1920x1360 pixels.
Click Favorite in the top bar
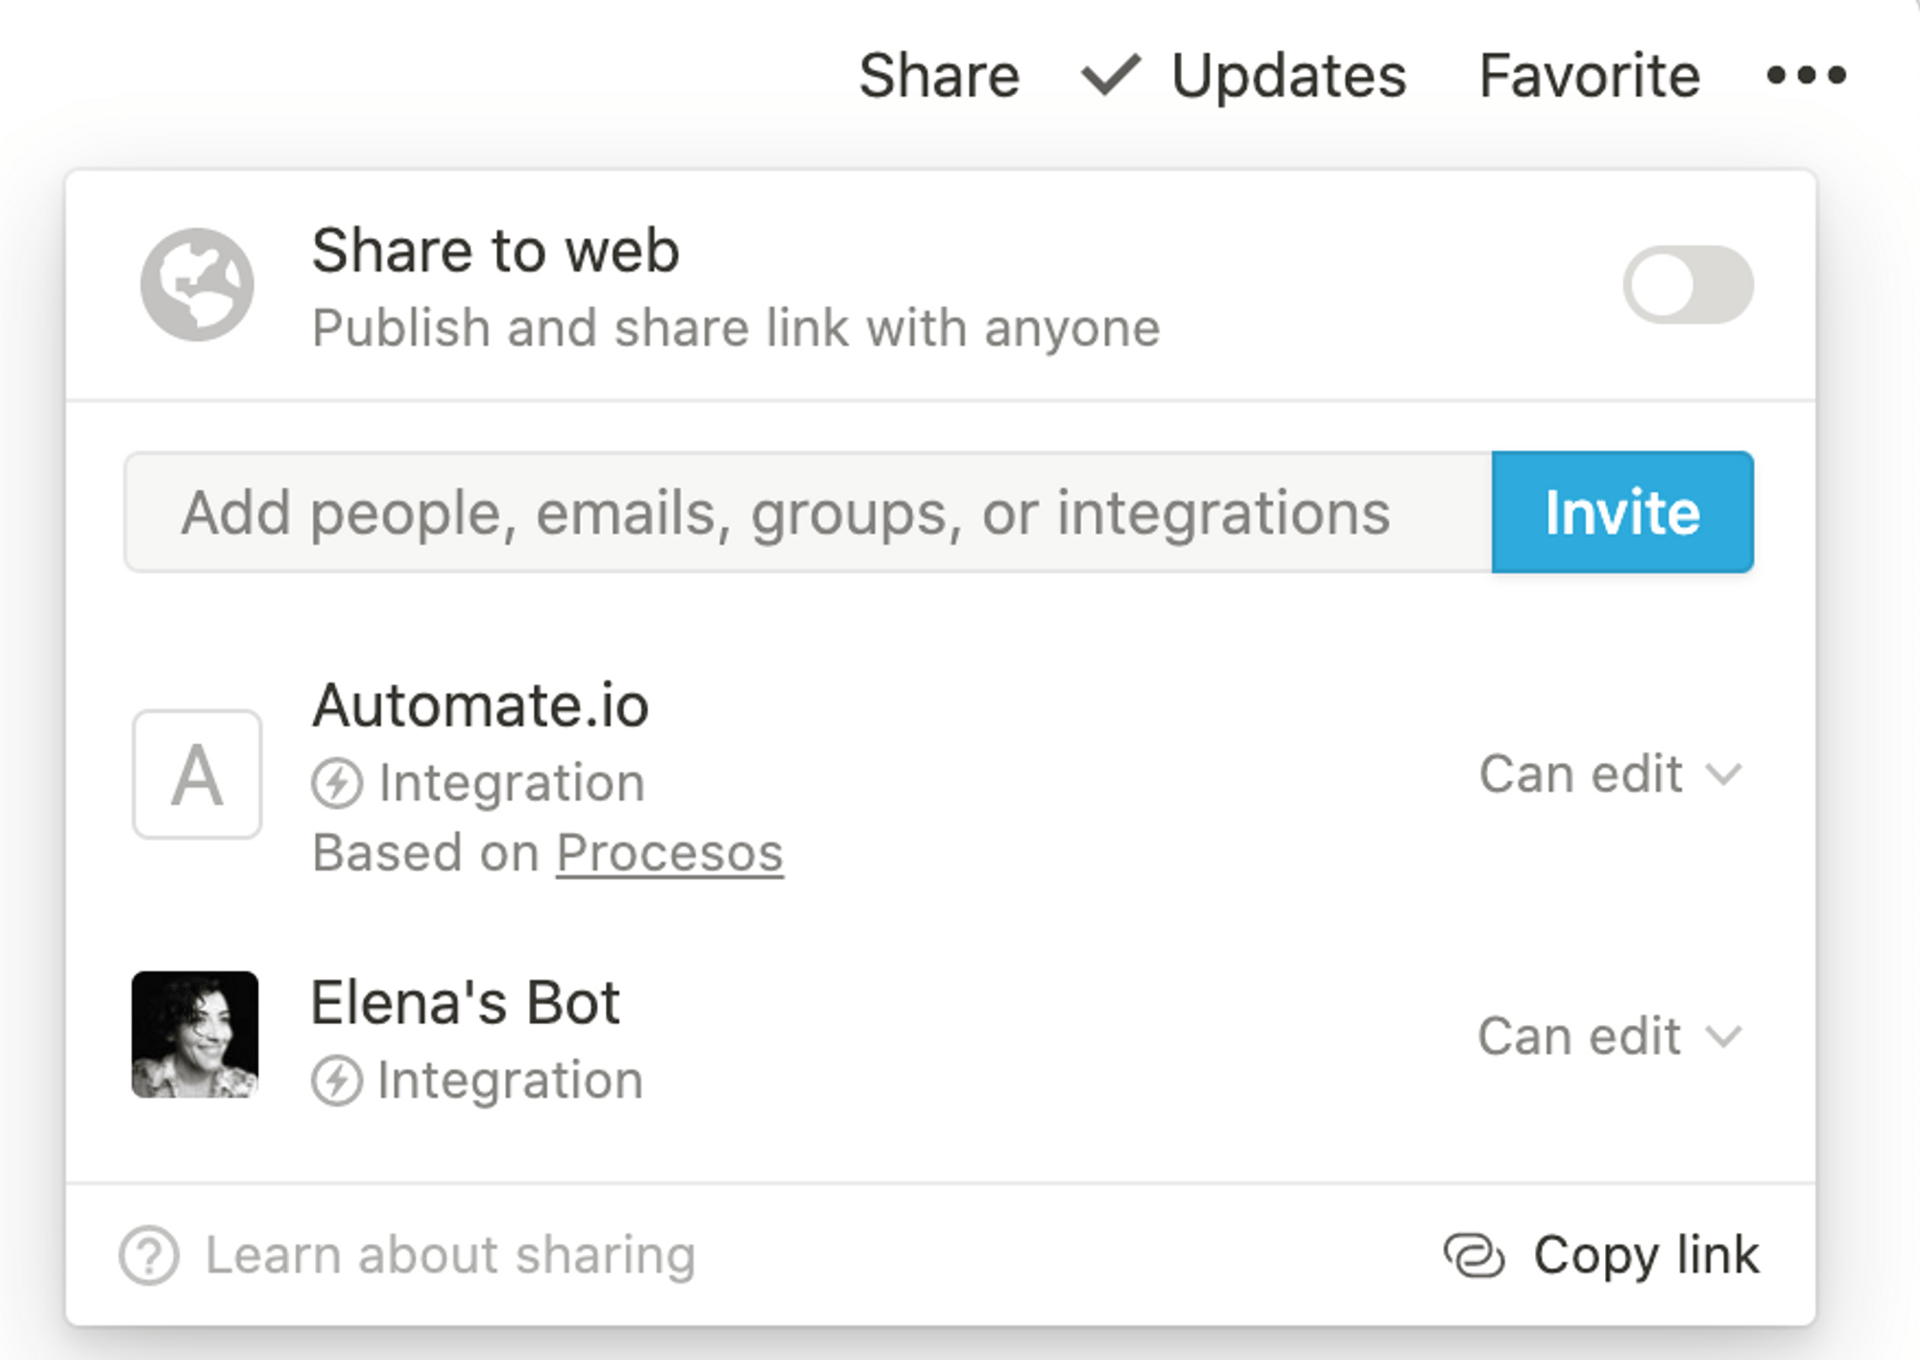(1589, 76)
